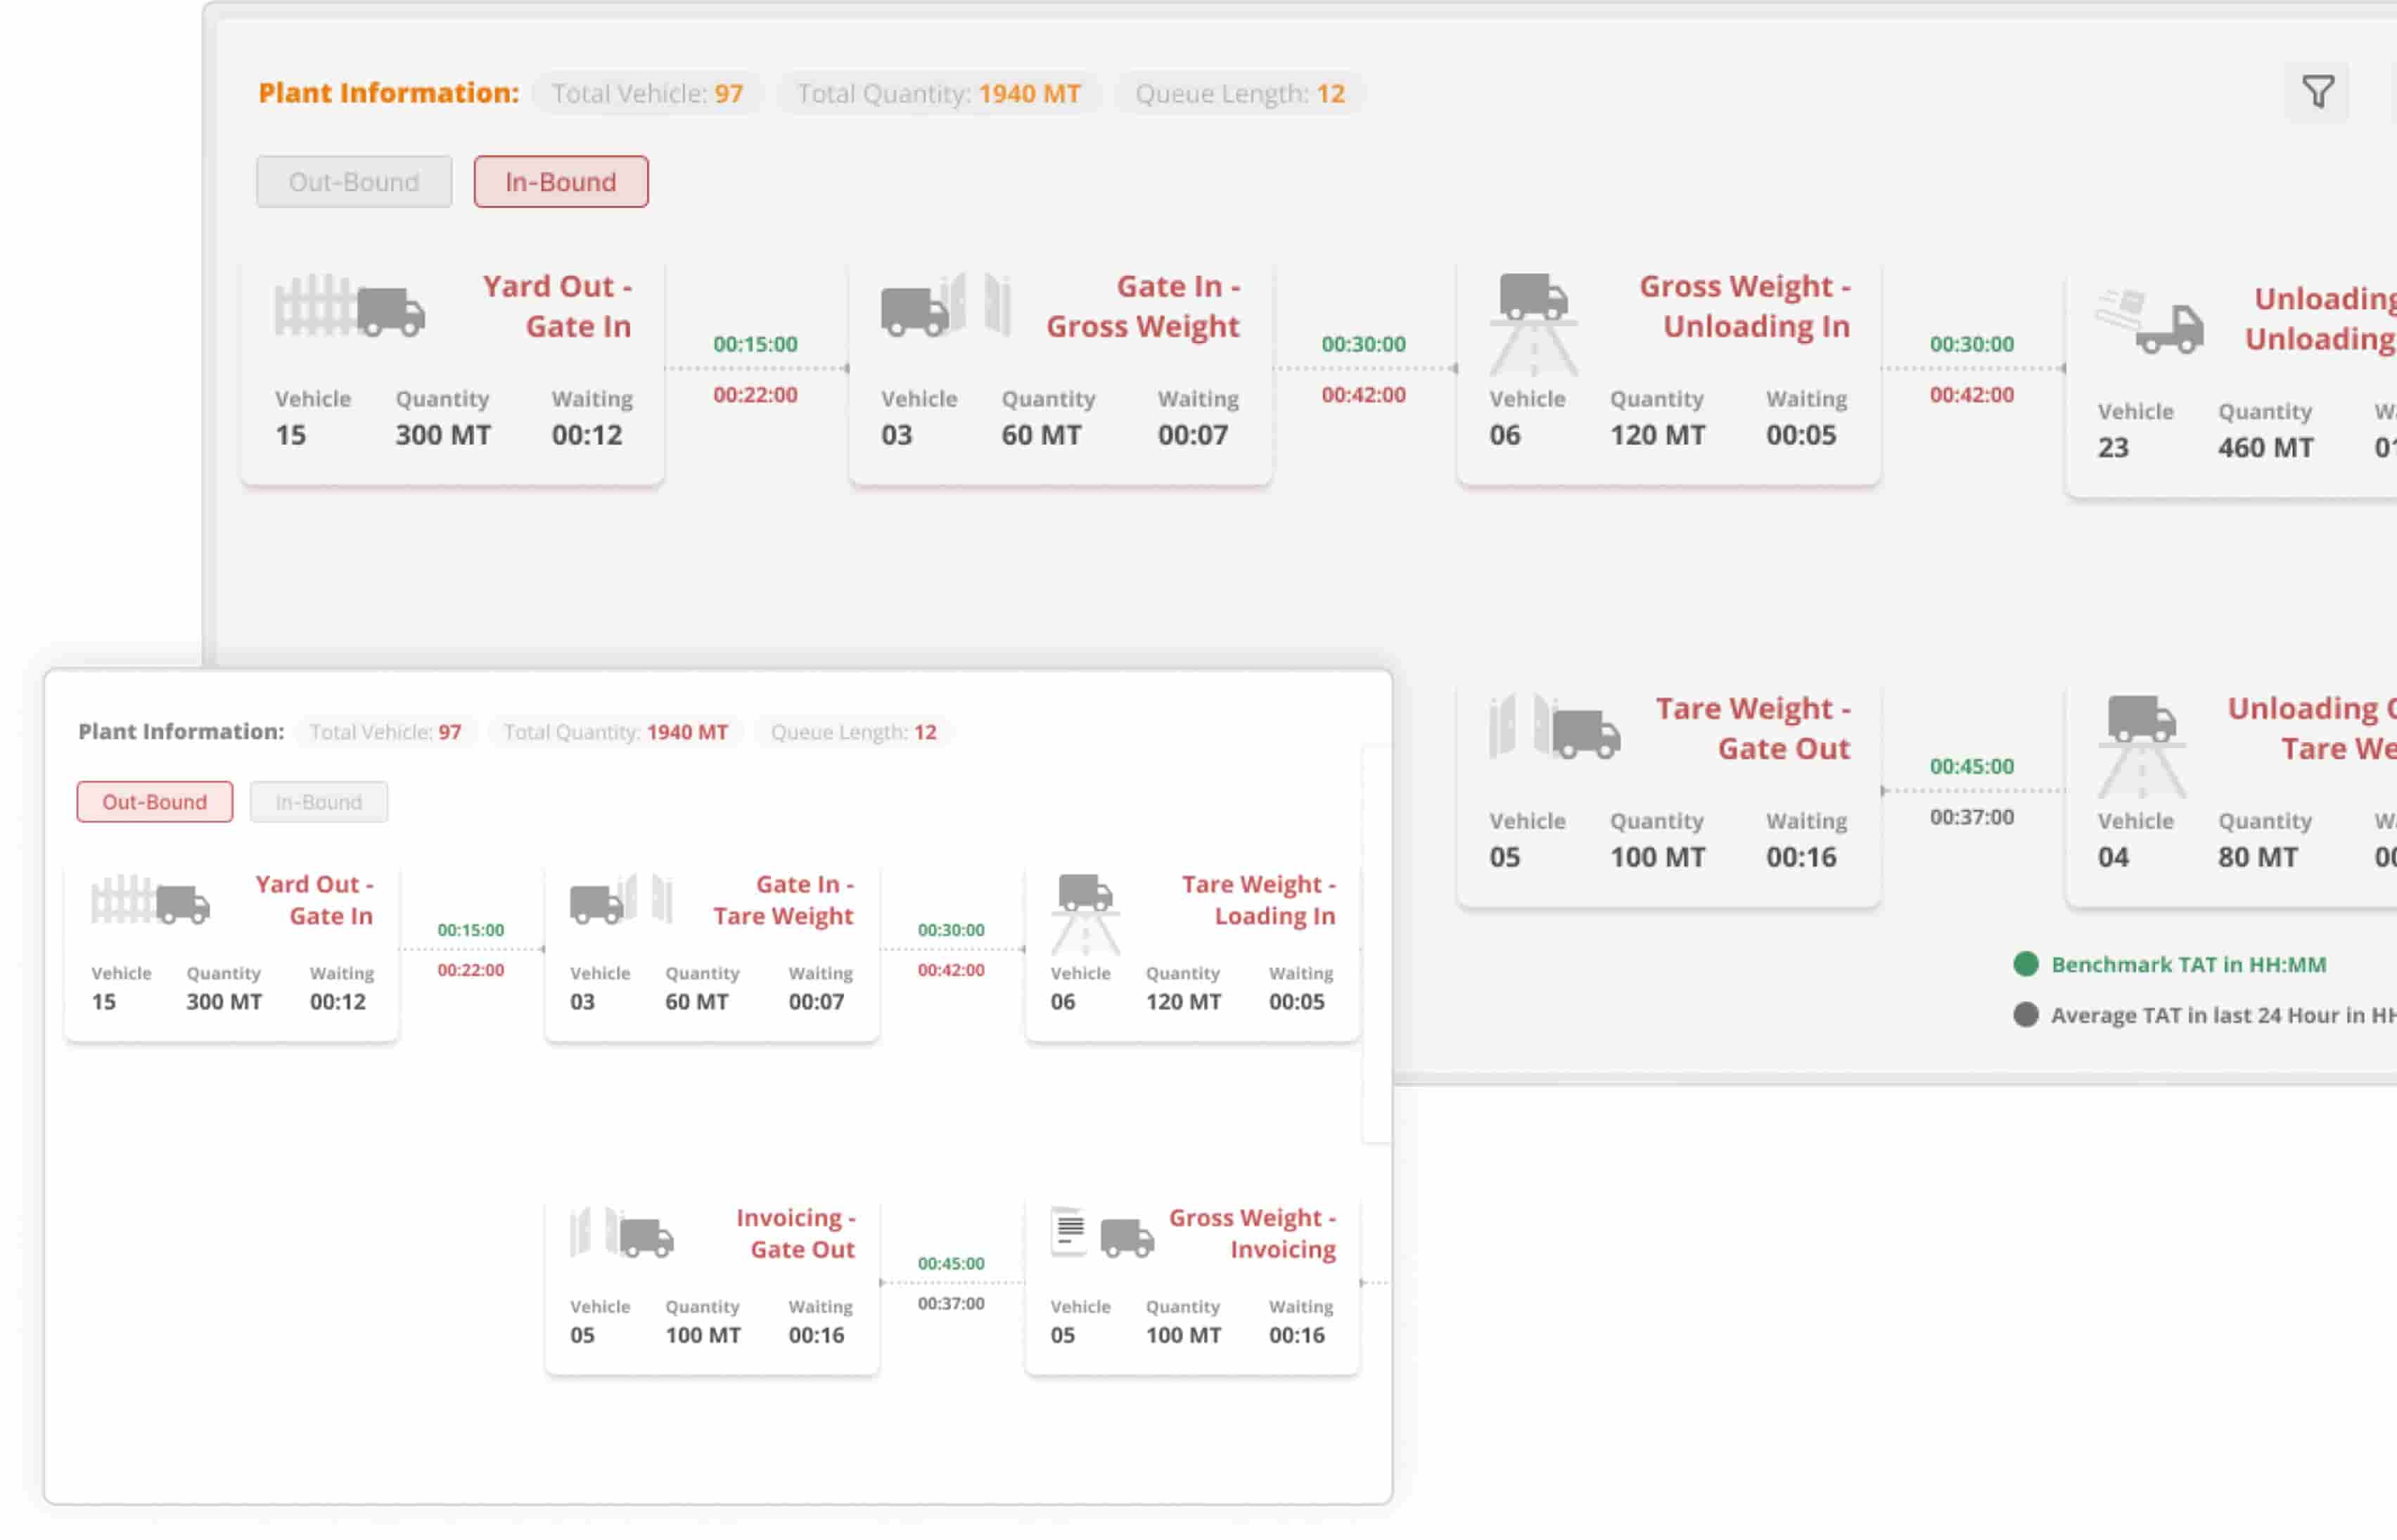The image size is (2397, 1540).
Task: Click dark Plant Information heading in front window
Action: pyautogui.click(x=181, y=732)
